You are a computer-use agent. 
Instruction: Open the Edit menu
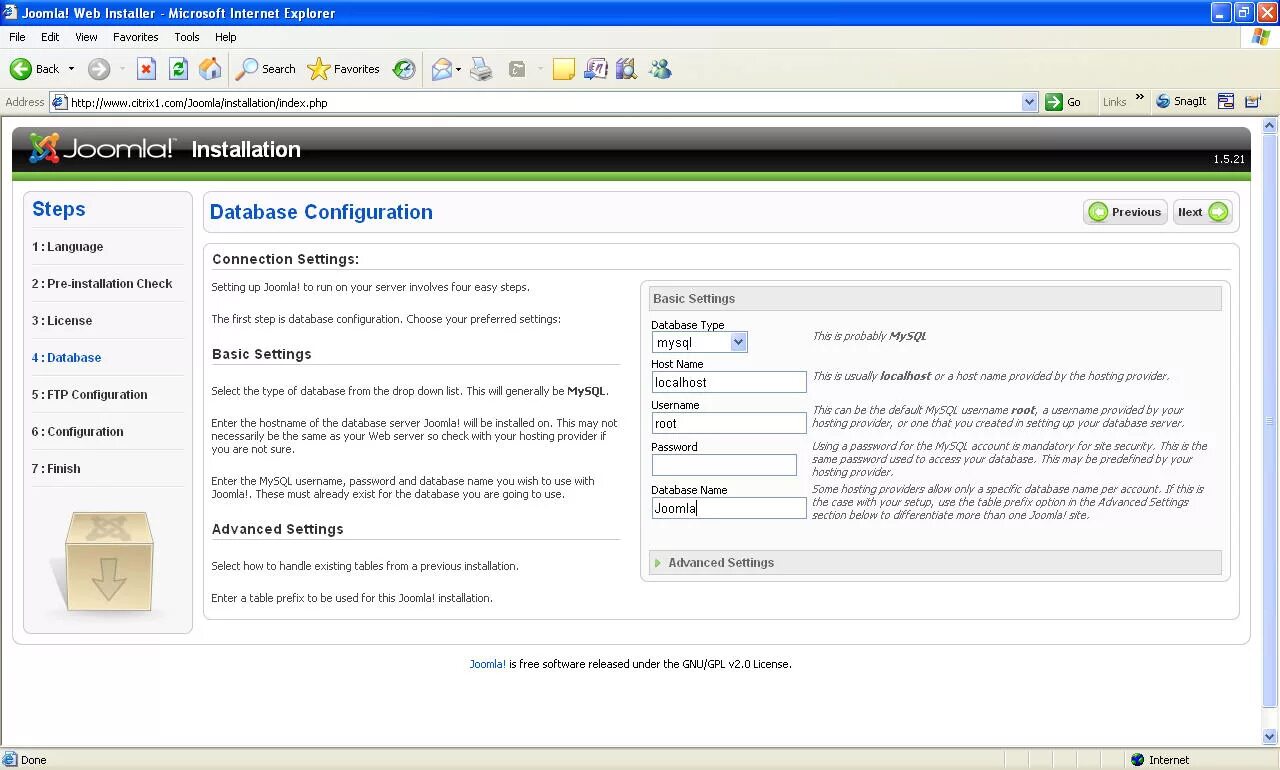coord(50,37)
